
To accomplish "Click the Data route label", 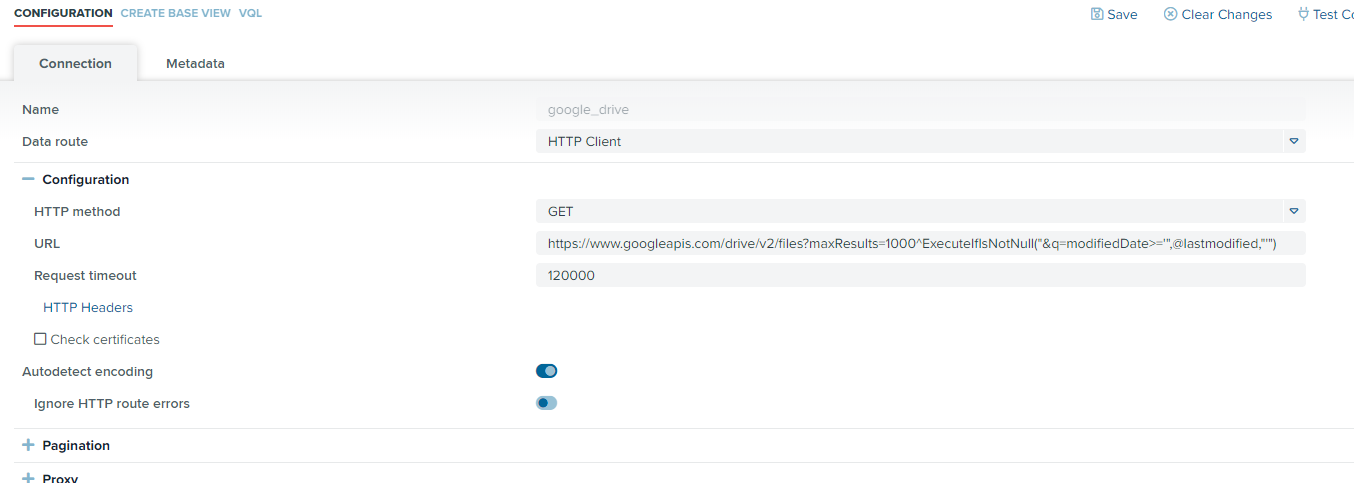I will coord(55,142).
